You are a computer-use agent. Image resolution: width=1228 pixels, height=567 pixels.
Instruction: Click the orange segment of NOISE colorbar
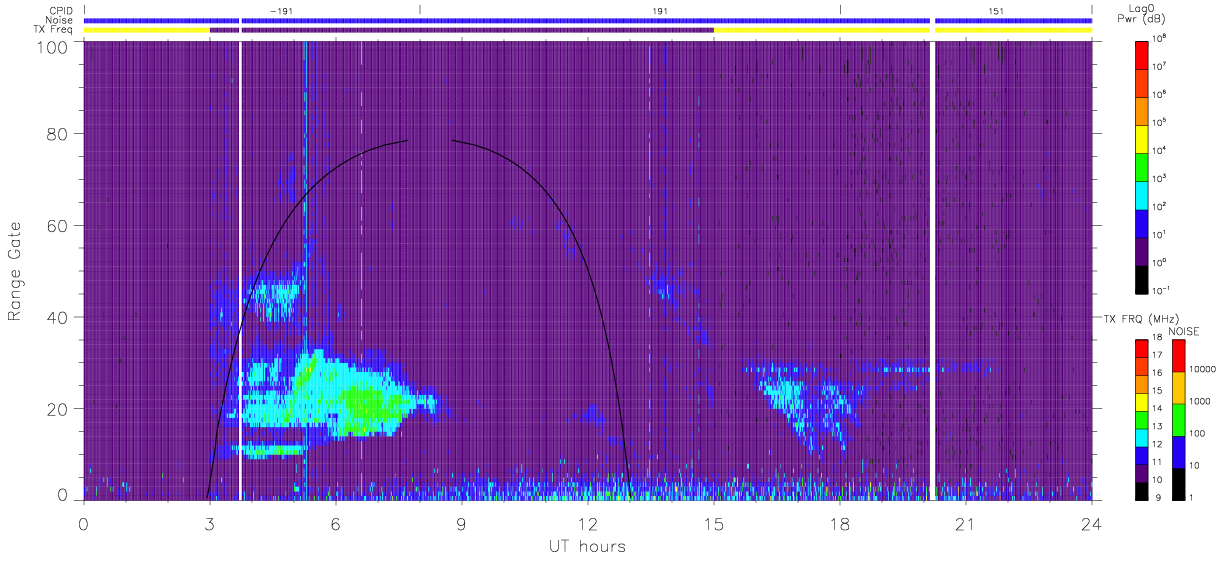1178,388
